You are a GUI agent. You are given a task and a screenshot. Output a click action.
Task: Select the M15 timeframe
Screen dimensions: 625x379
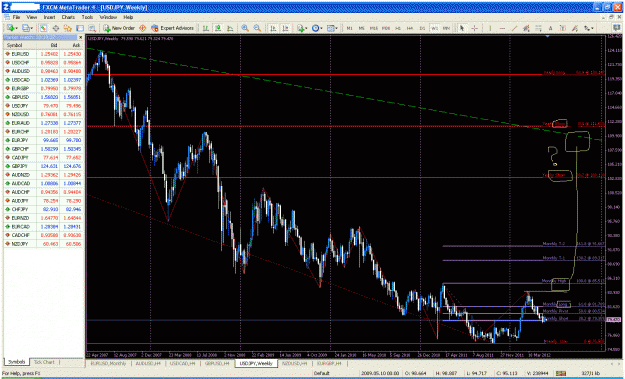coord(374,28)
